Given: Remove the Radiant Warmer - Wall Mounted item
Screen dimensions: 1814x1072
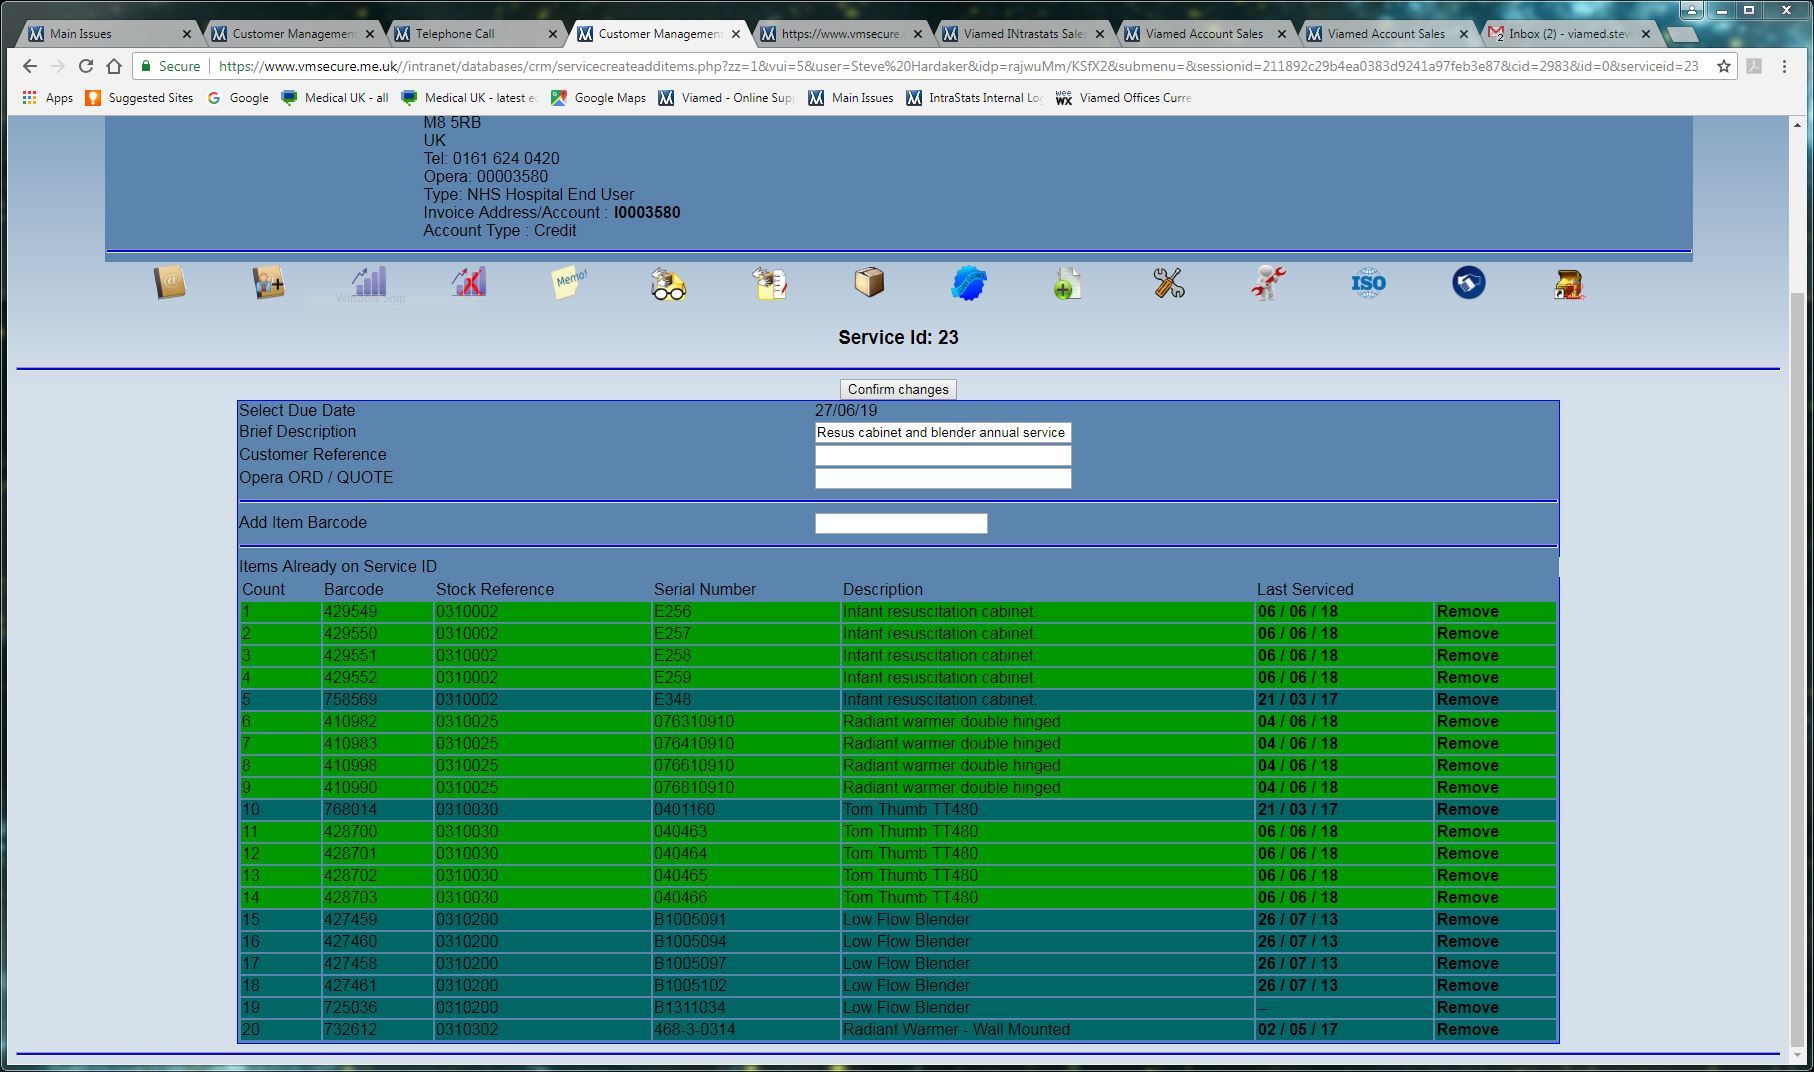Looking at the screenshot, I should click(1467, 1030).
